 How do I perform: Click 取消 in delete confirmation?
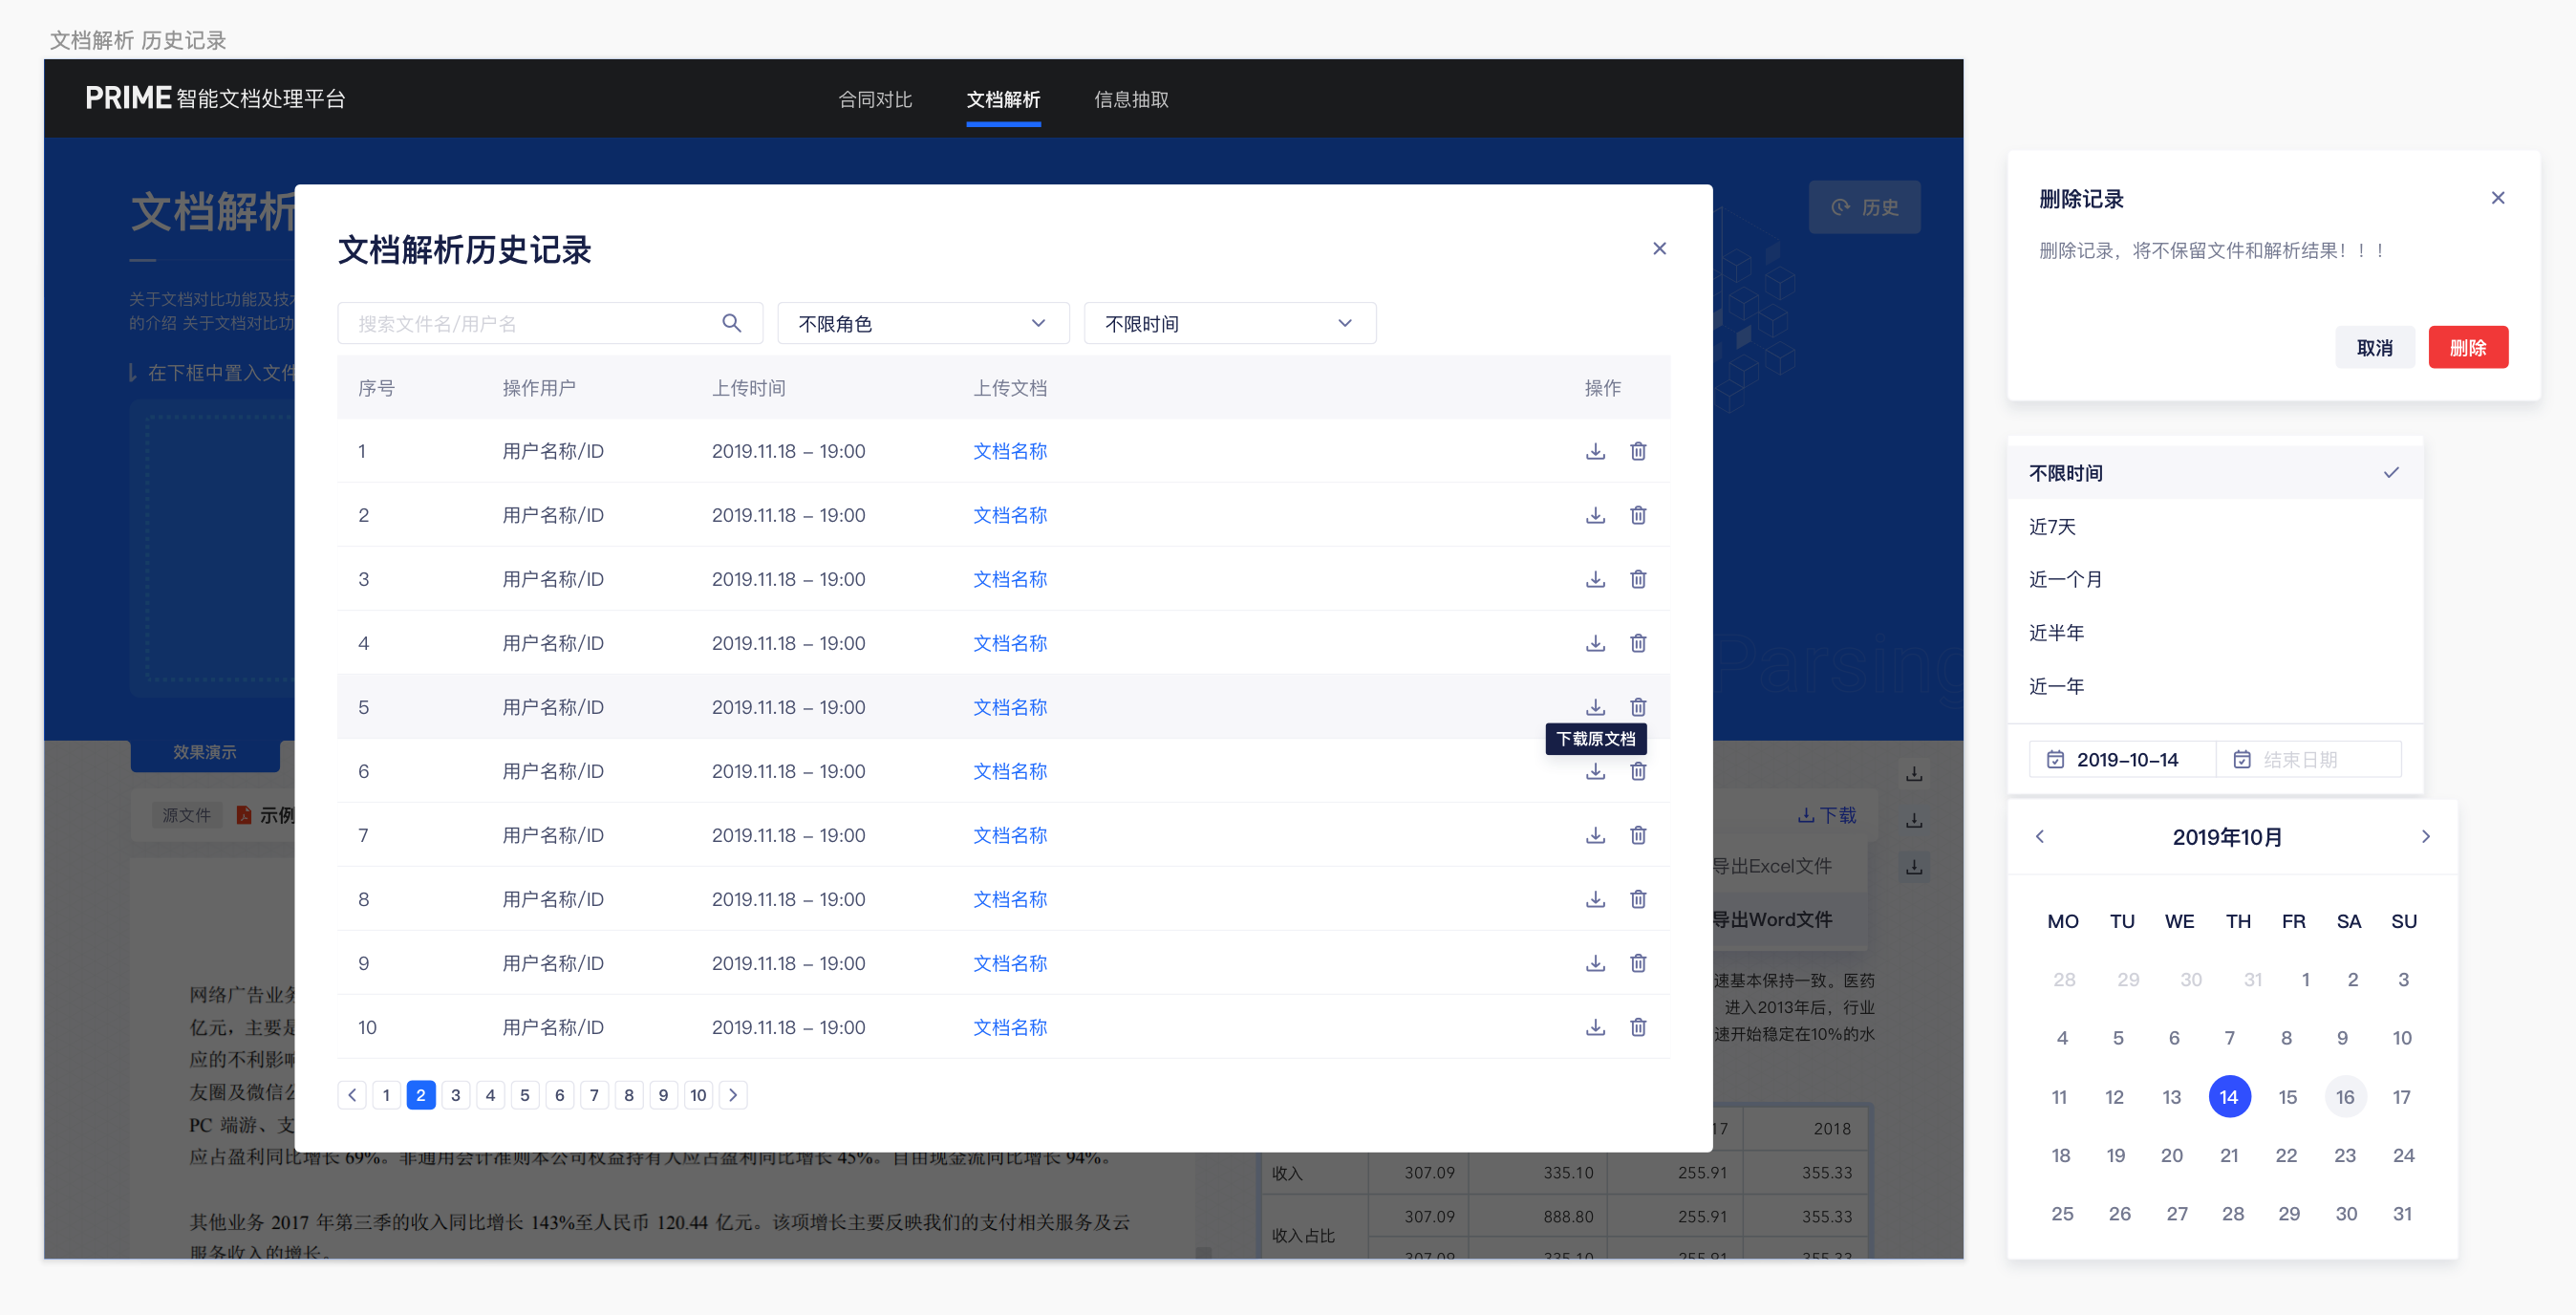tap(2374, 347)
